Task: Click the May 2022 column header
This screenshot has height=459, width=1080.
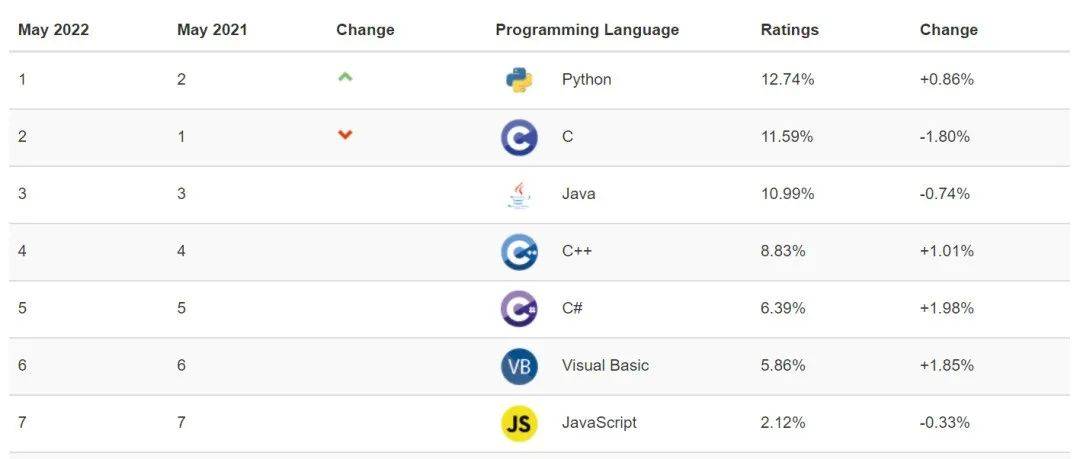Action: click(53, 30)
